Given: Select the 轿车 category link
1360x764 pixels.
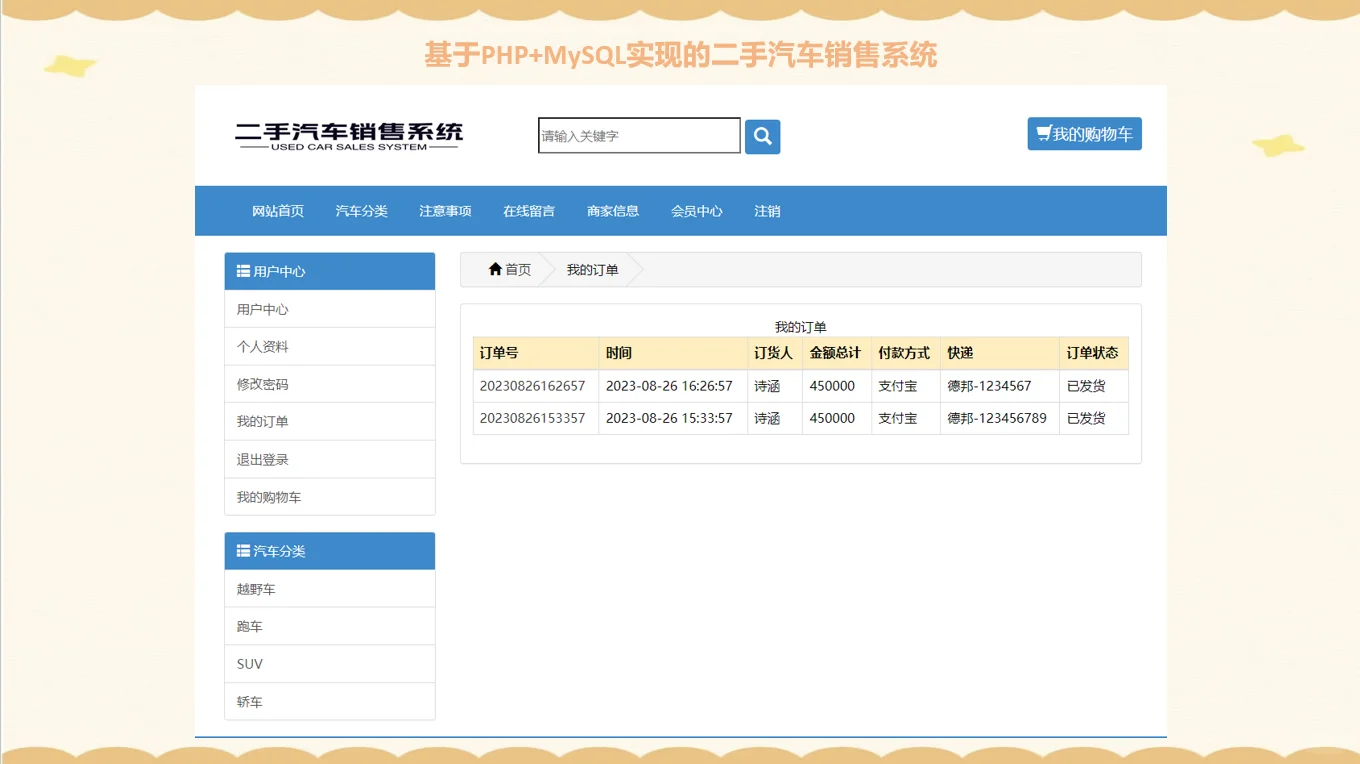Looking at the screenshot, I should (249, 701).
